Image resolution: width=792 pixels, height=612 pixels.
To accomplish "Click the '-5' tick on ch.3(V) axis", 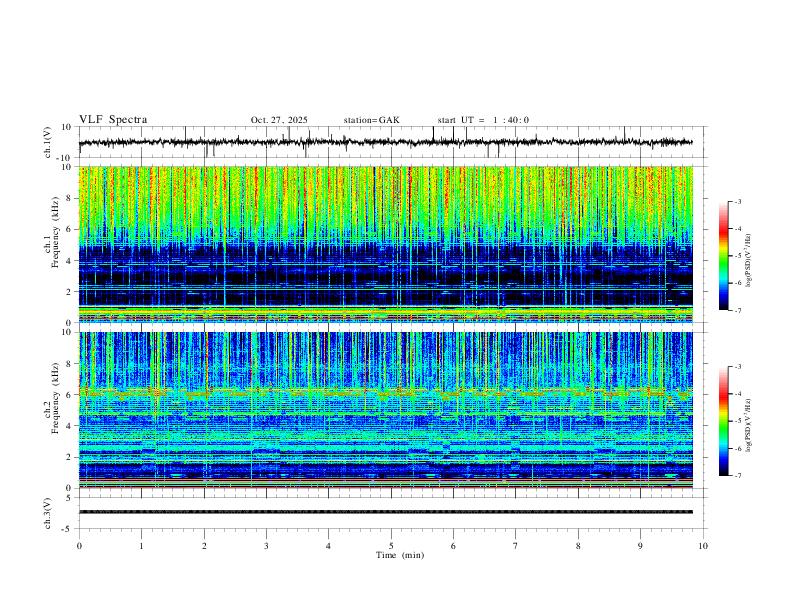I will (68, 529).
